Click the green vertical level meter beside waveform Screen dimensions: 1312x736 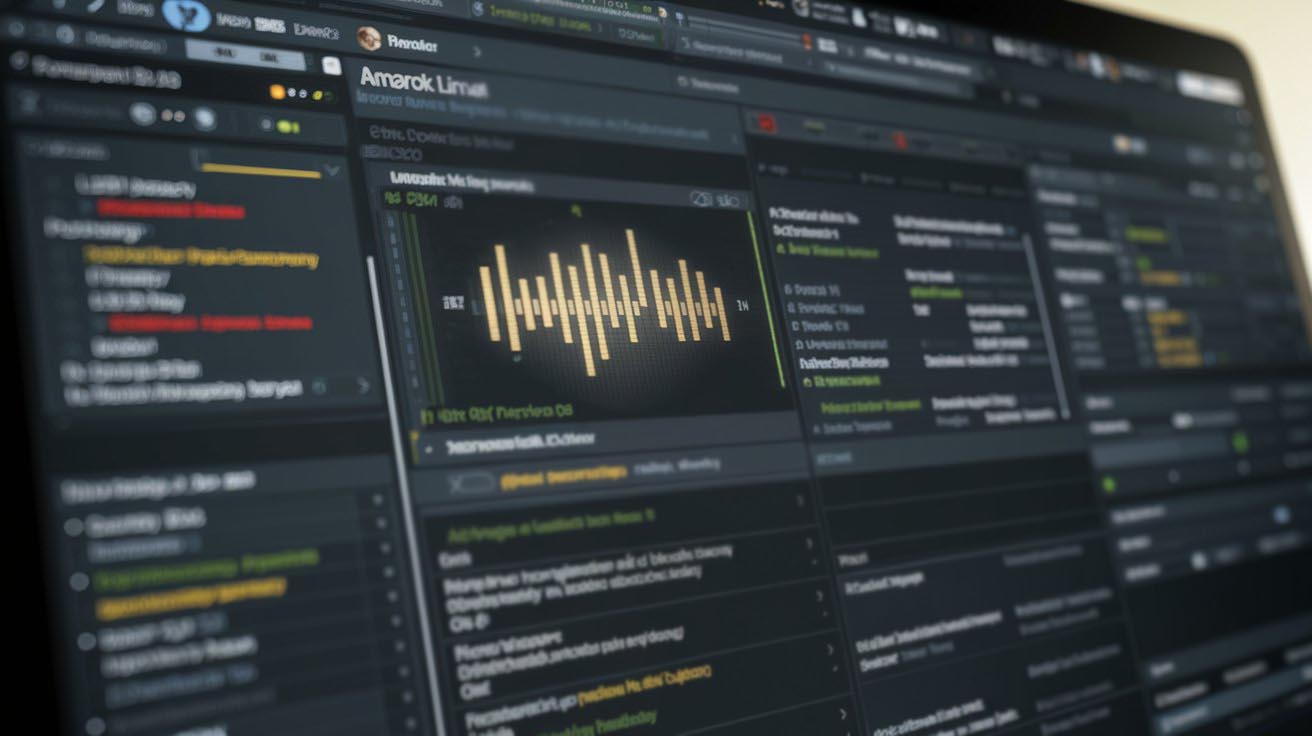[x=766, y=298]
